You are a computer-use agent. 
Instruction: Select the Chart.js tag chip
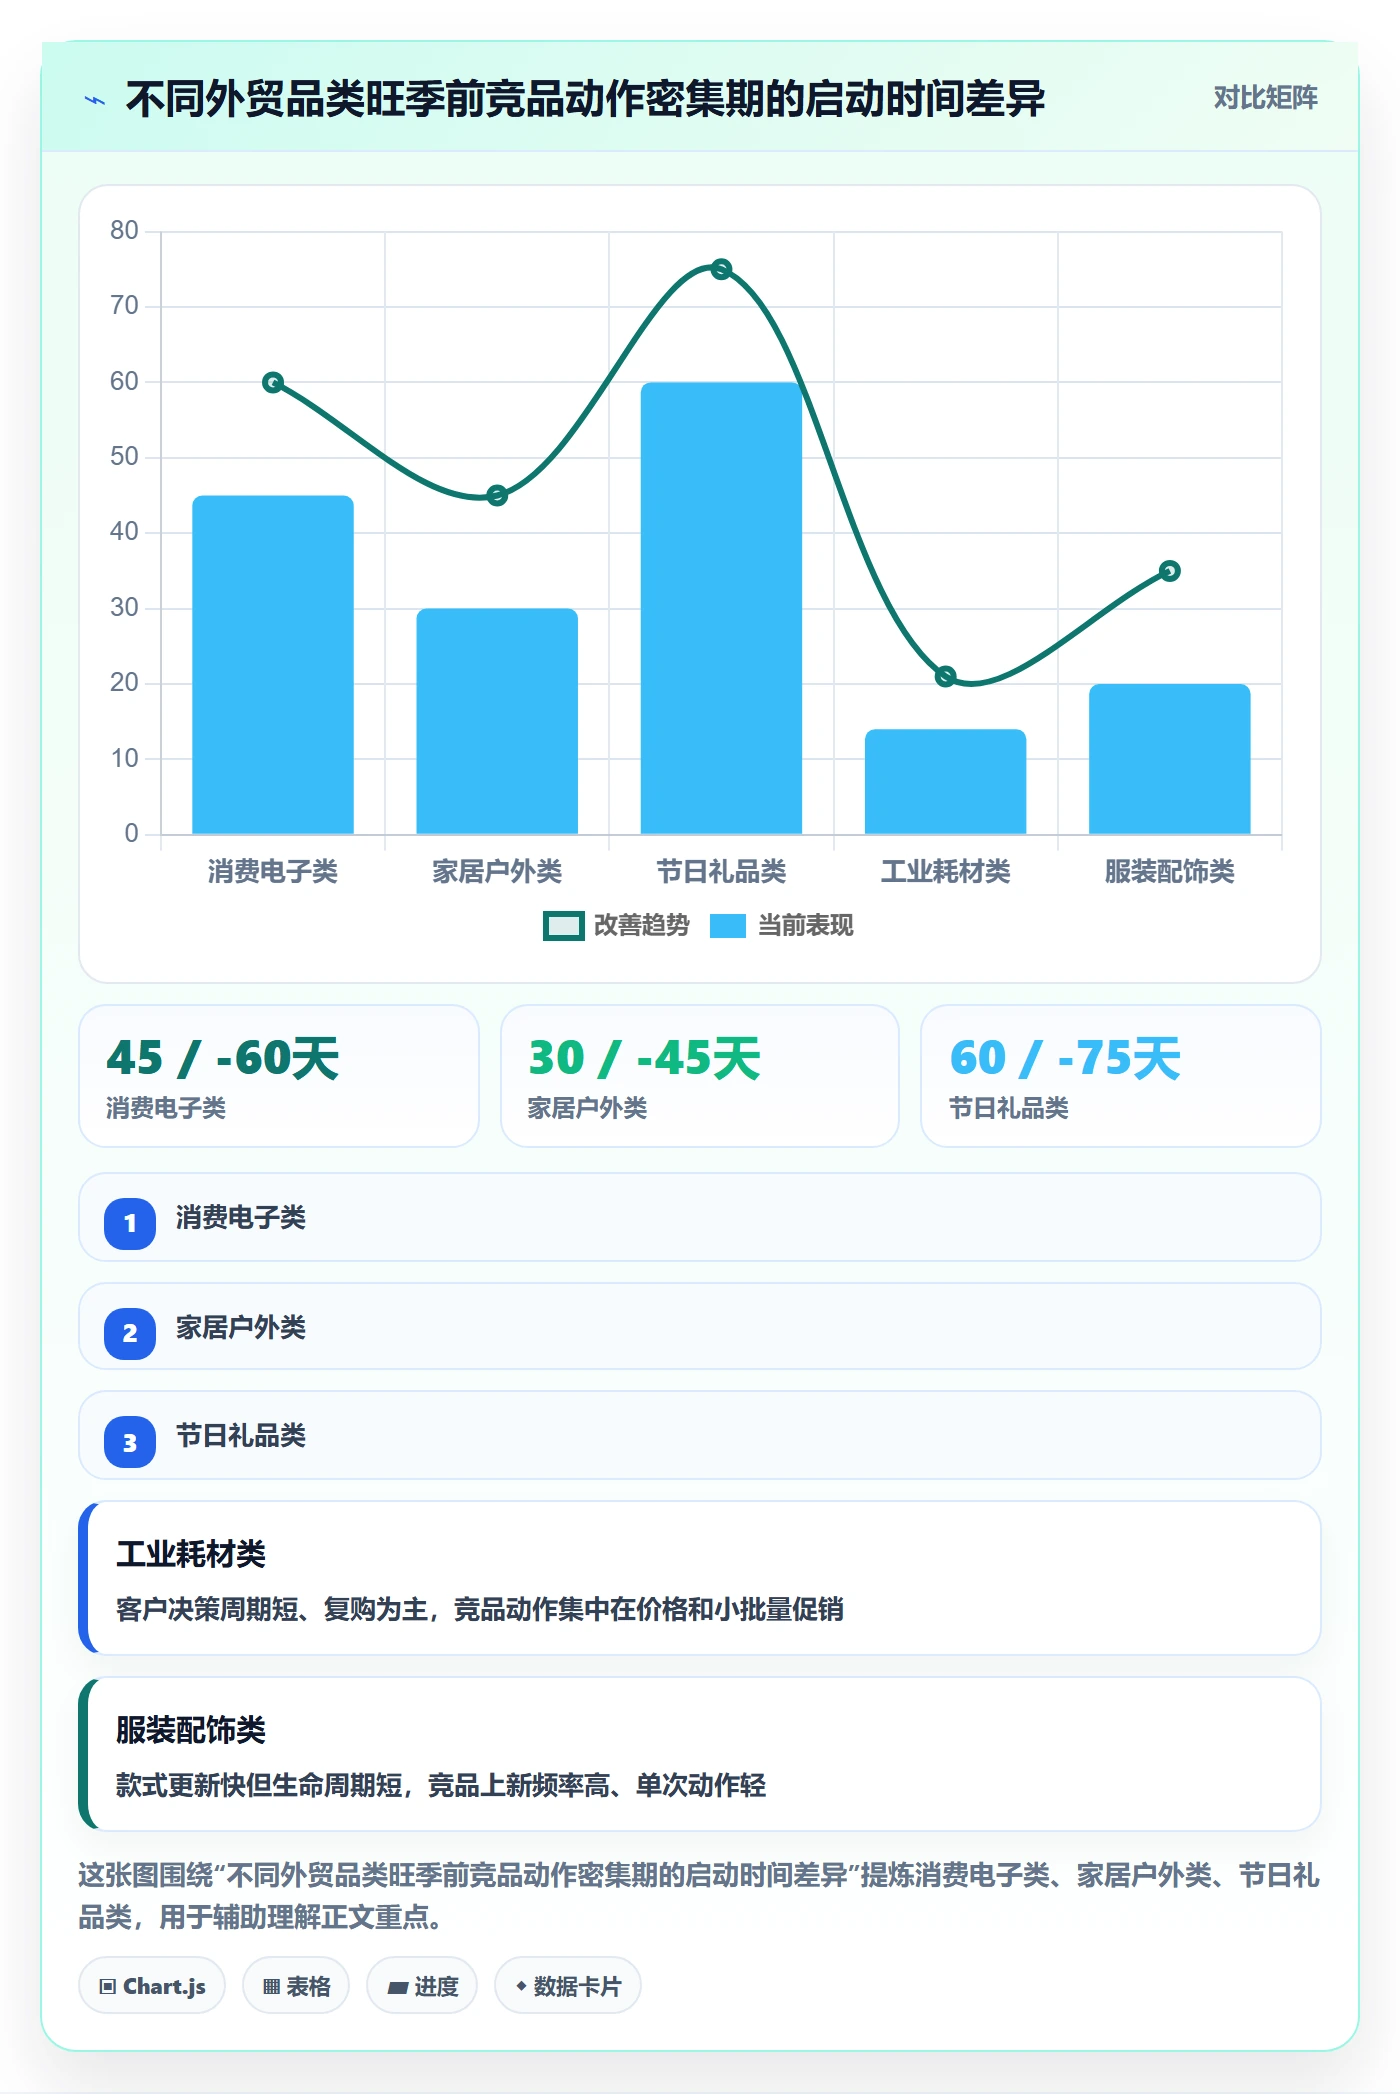click(x=152, y=1986)
